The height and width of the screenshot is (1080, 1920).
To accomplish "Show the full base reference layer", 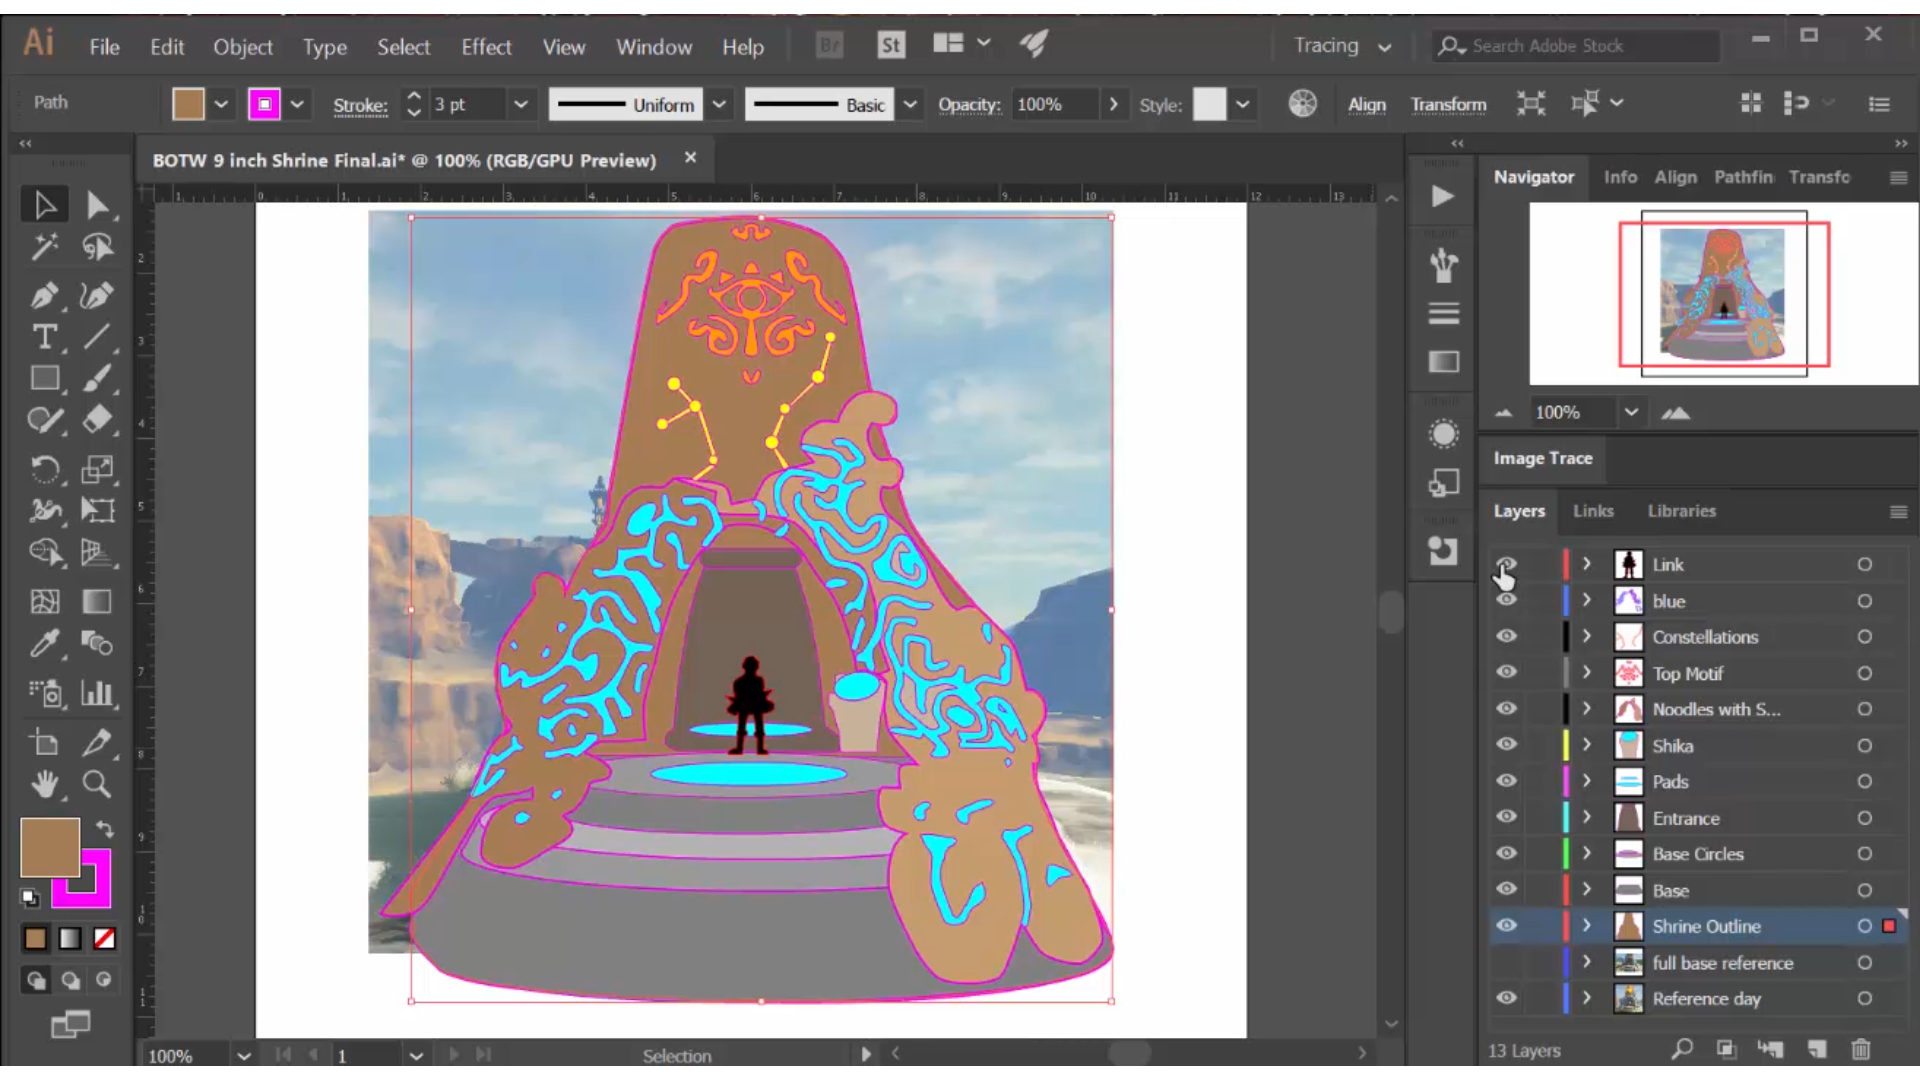I will [1507, 962].
